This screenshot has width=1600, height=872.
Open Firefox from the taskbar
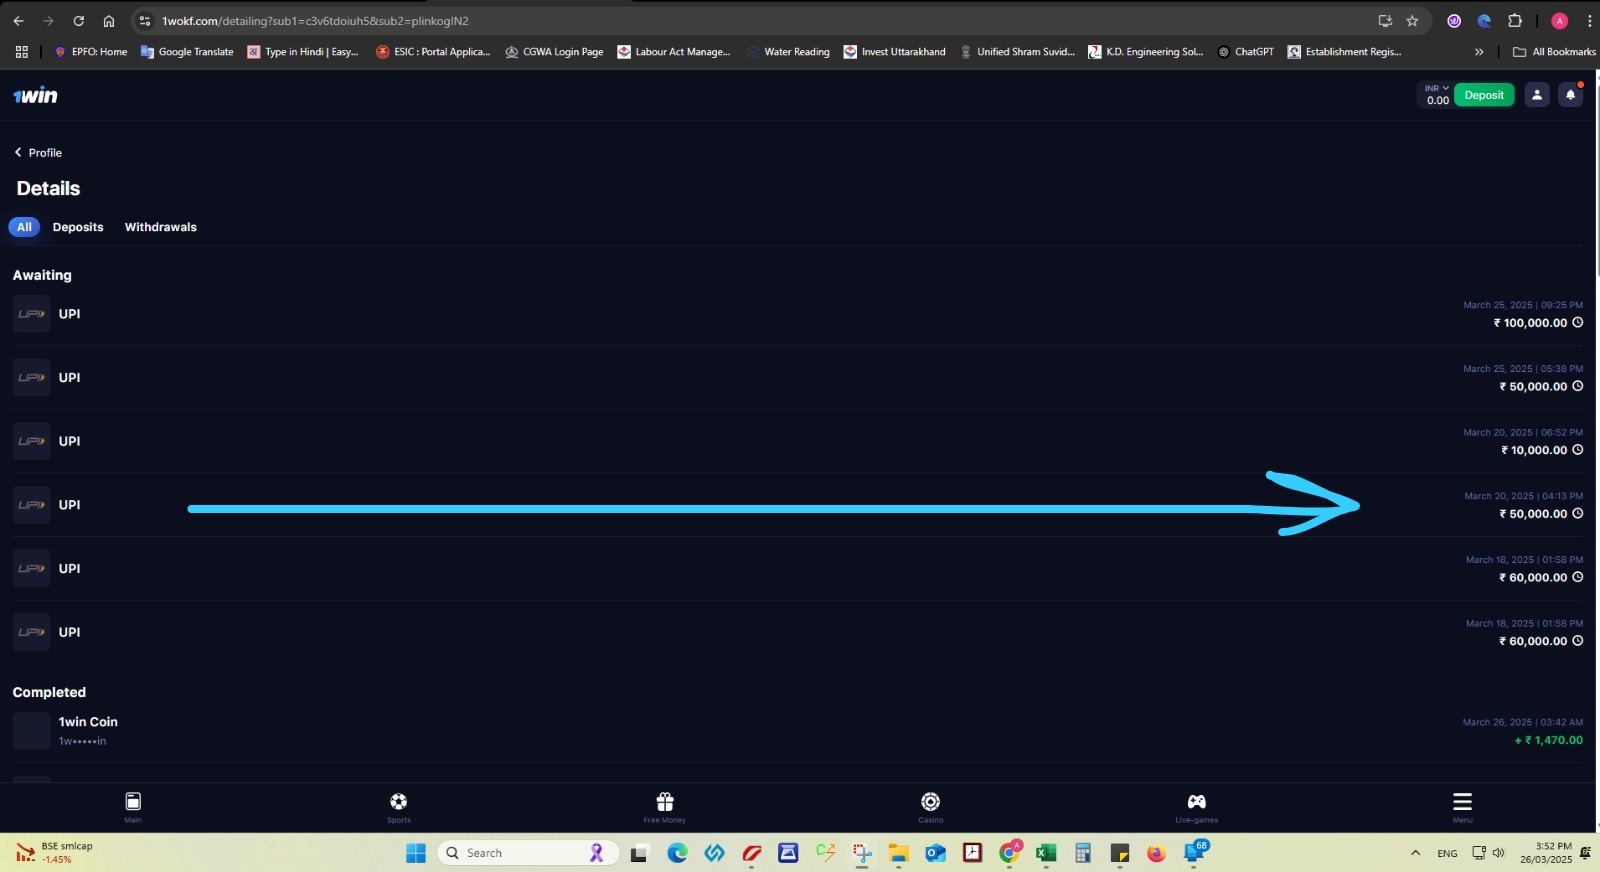(x=1156, y=853)
